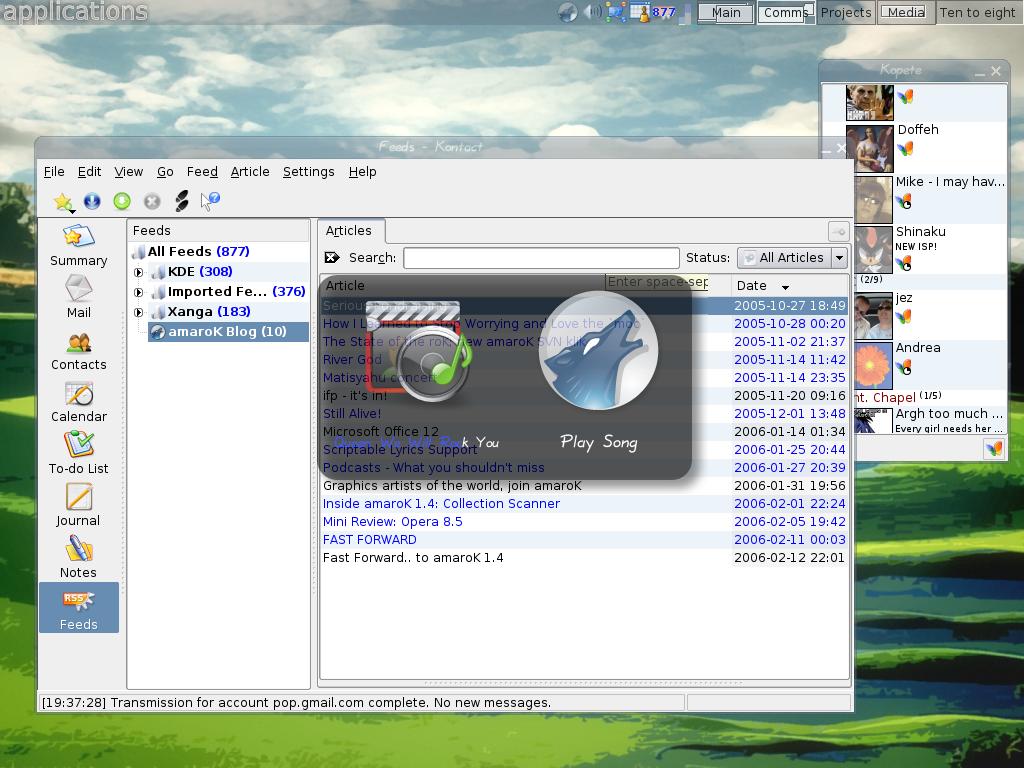The height and width of the screenshot is (768, 1024).
Task: Switch to the Main virtual desktop
Action: coord(726,12)
